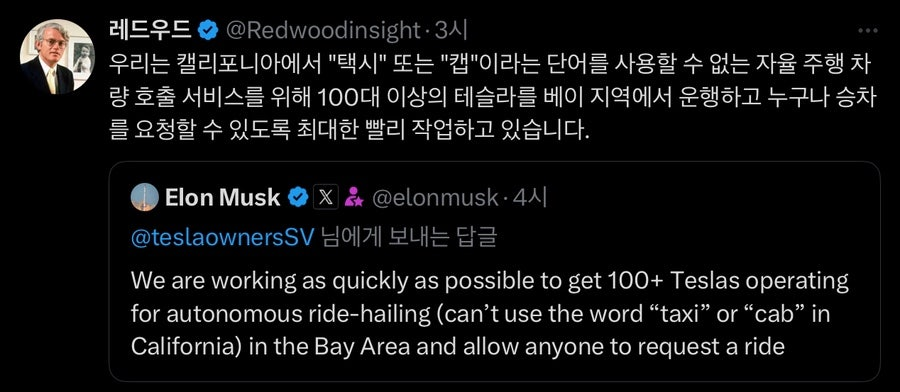Open Elon Musk's small rocket avatar
Image resolution: width=900 pixels, height=392 pixels.
[145, 197]
